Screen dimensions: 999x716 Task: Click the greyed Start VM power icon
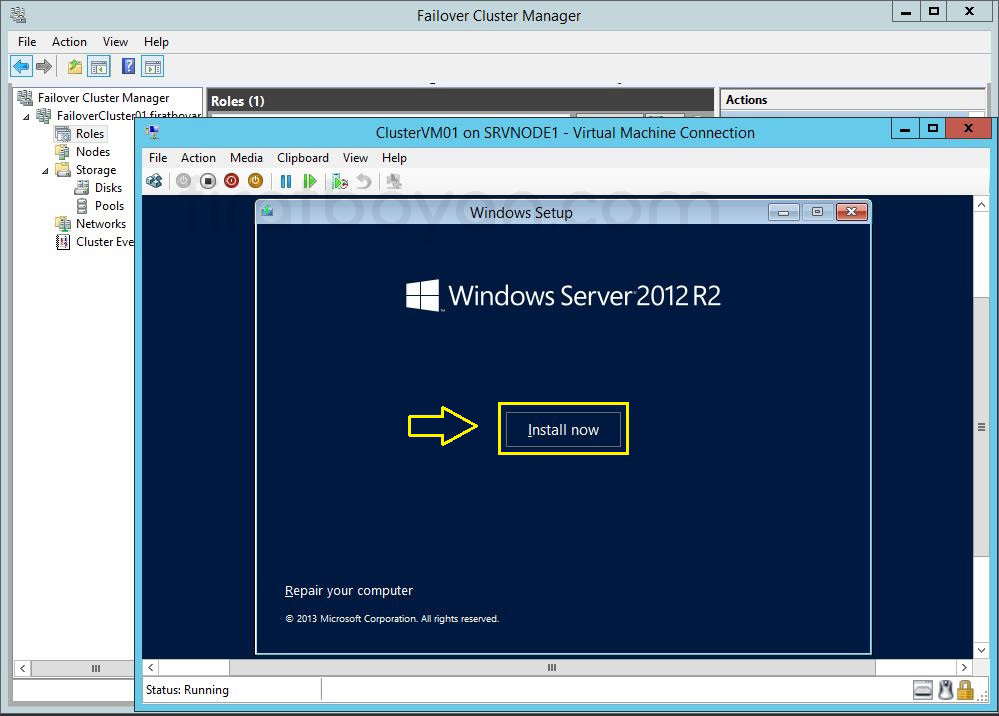coord(183,182)
